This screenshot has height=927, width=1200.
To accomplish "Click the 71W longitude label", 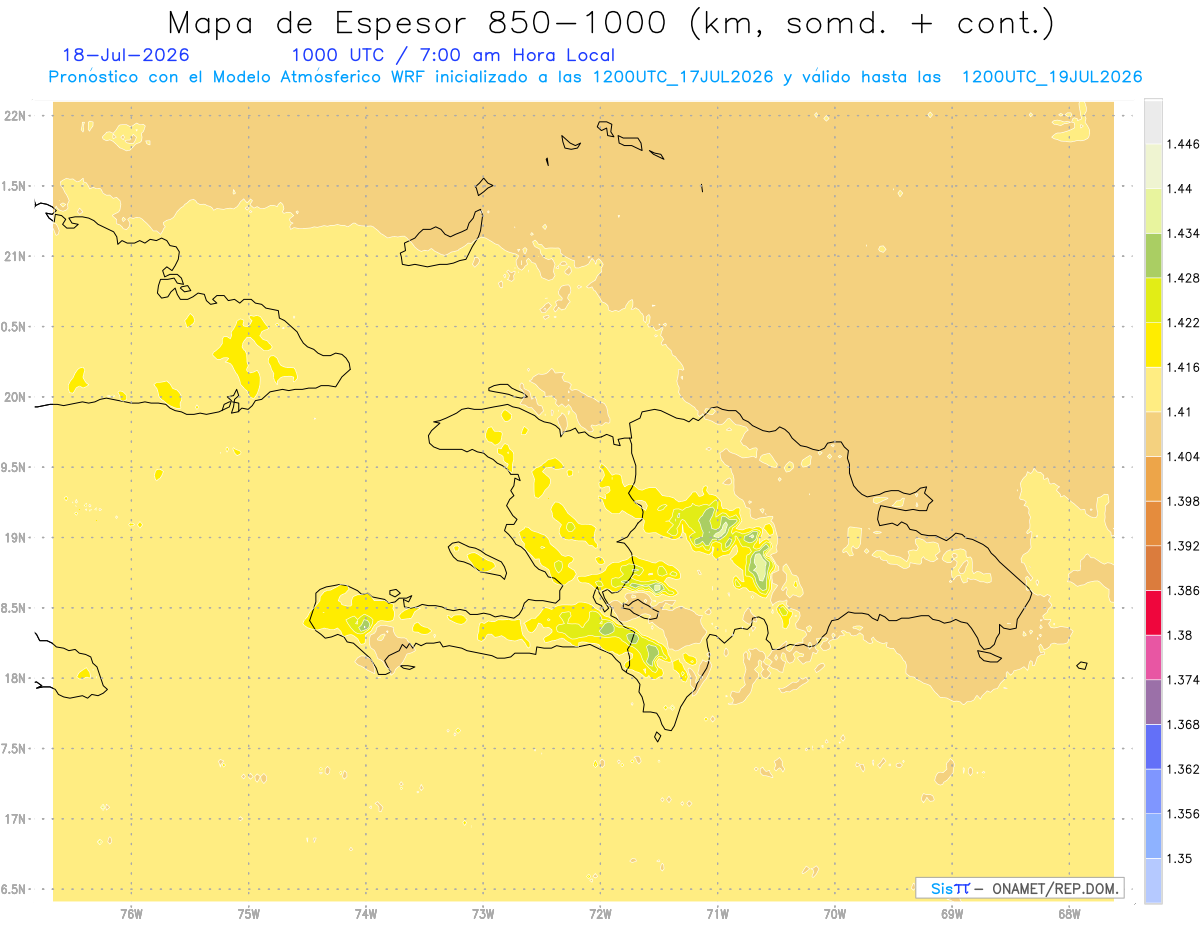I will (717, 913).
